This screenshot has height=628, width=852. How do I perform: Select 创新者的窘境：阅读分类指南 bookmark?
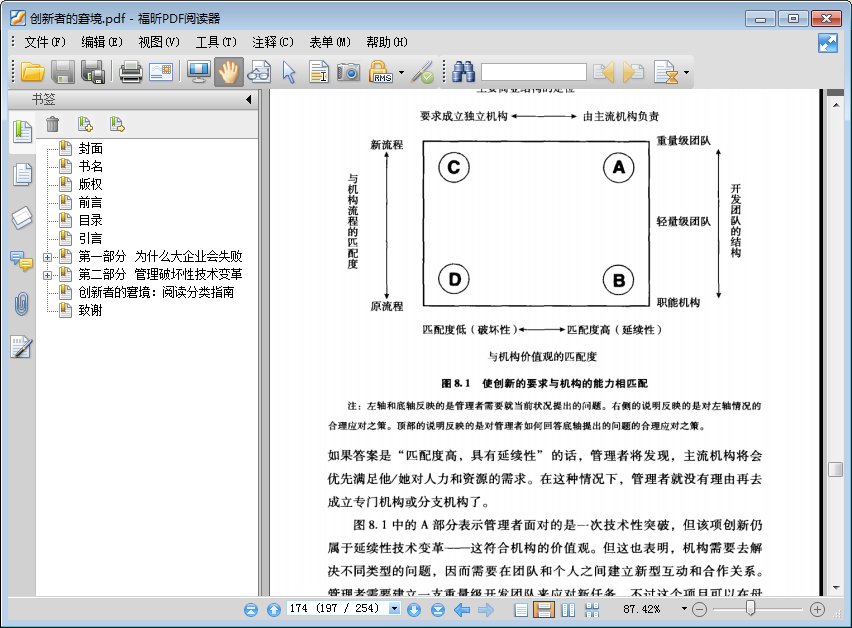[156, 292]
